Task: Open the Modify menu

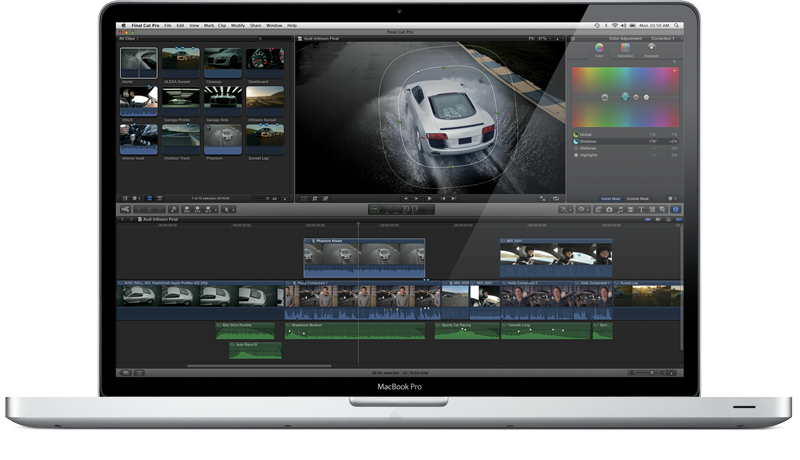Action: click(x=238, y=25)
